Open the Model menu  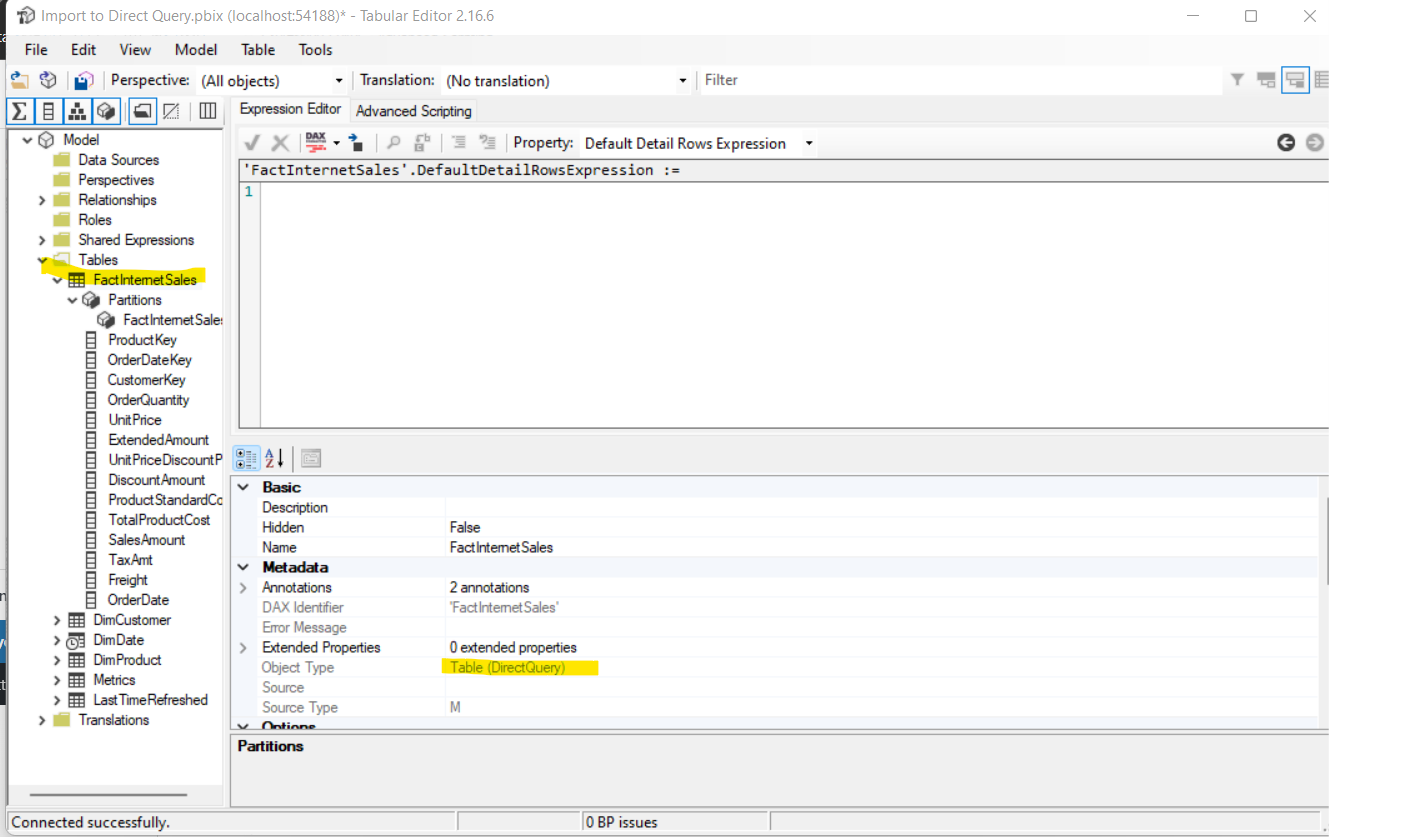pos(195,49)
